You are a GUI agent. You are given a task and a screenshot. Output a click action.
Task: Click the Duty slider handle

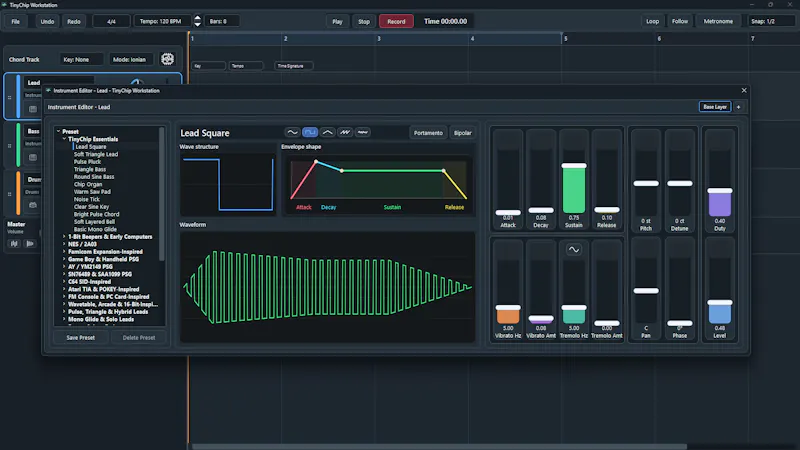click(719, 190)
